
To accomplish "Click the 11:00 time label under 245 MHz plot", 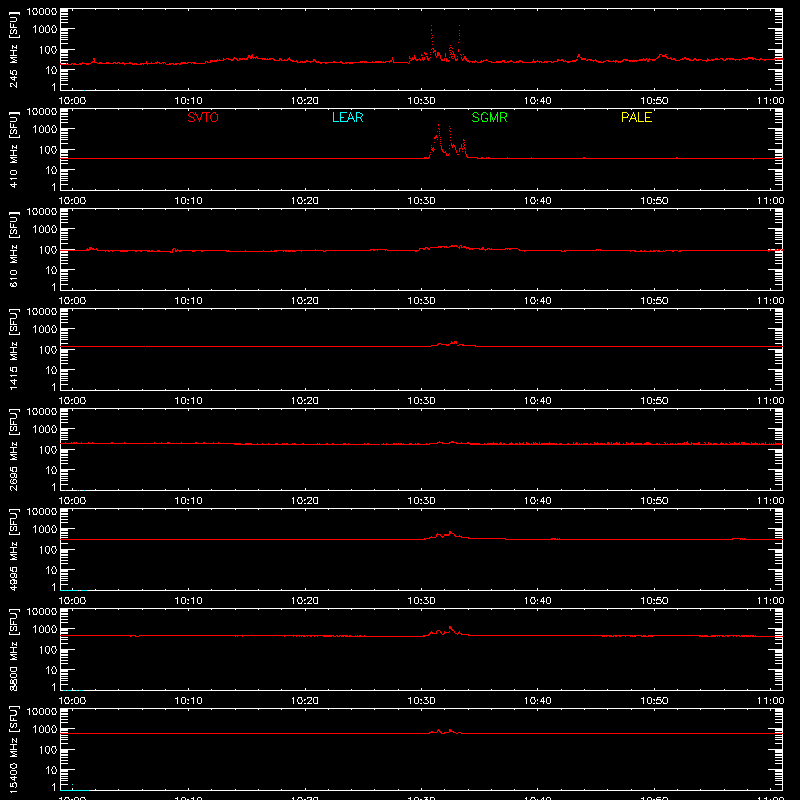I will point(770,101).
